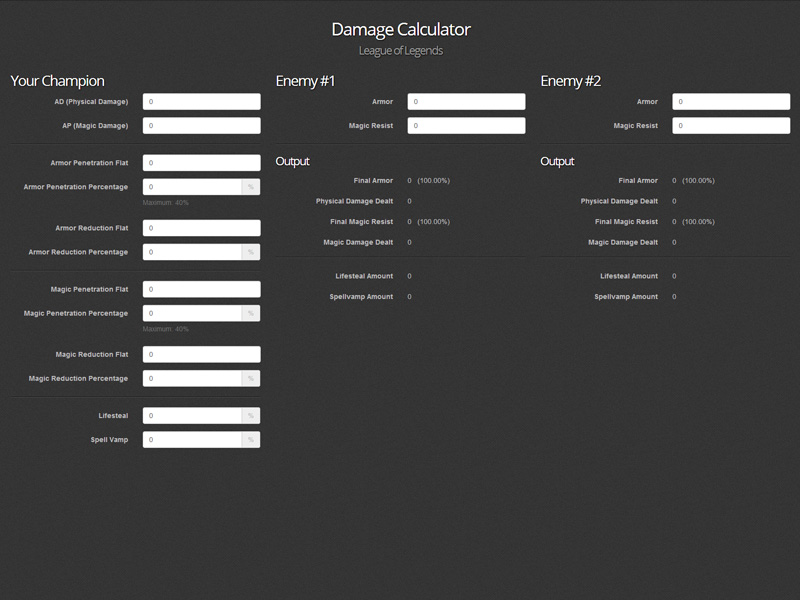Viewport: 800px width, 600px height.
Task: Click Enemy #2 Physical Damage Dealt label
Action: click(619, 201)
